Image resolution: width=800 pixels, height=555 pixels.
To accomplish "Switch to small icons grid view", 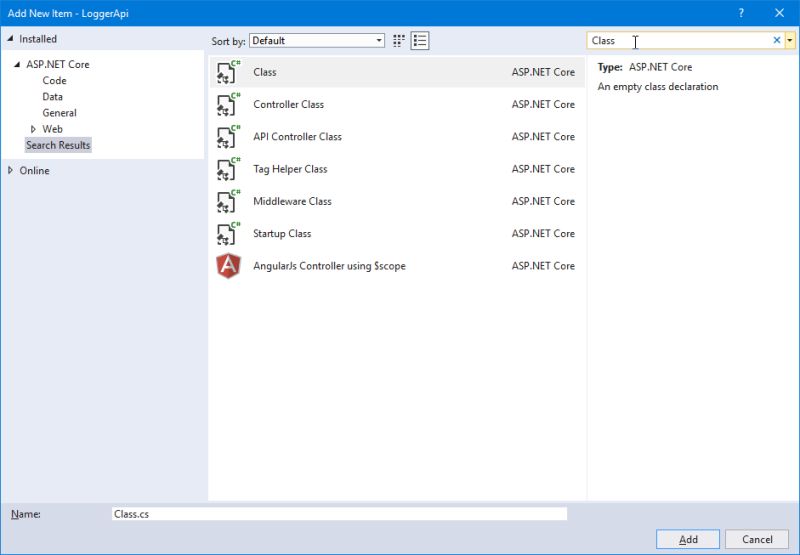I will 399,41.
